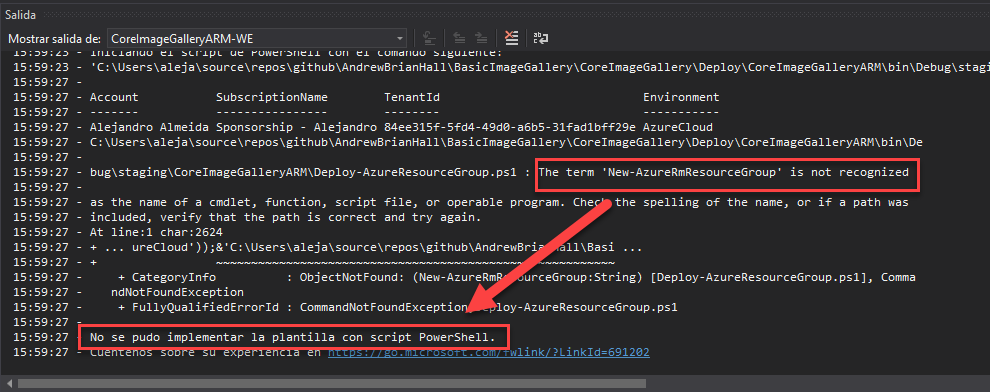The width and height of the screenshot is (990, 392).
Task: Click the 'Mostrar salida de:' label
Action: (x=54, y=39)
